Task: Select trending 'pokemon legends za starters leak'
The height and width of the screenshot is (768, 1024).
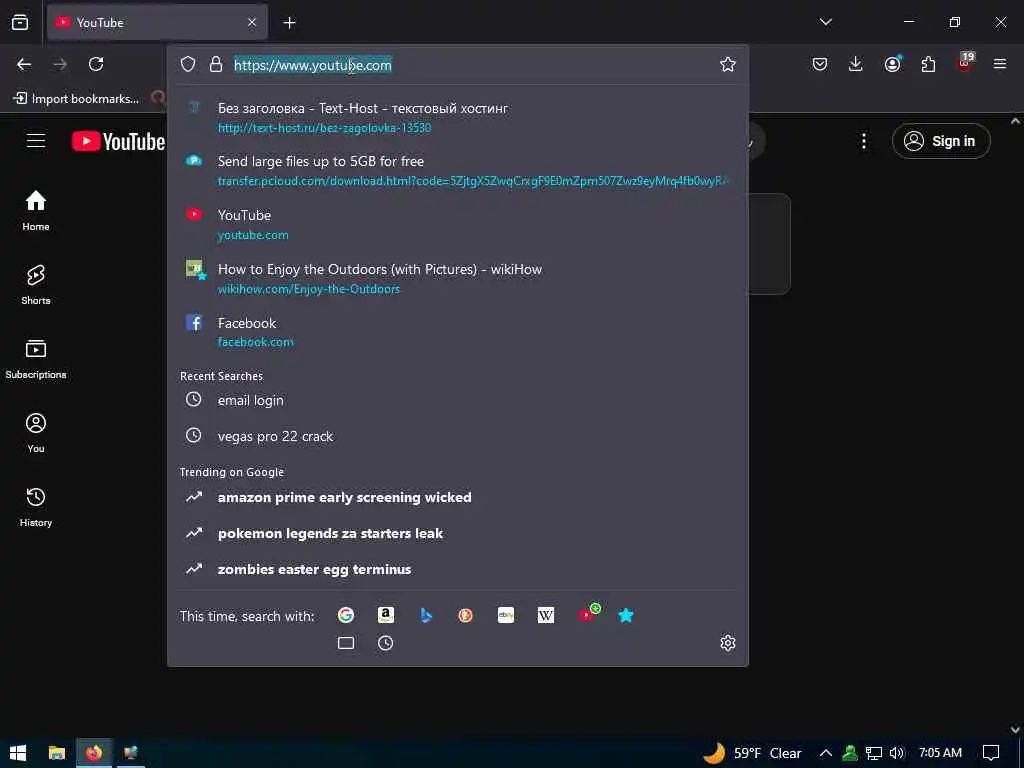Action: click(457, 534)
